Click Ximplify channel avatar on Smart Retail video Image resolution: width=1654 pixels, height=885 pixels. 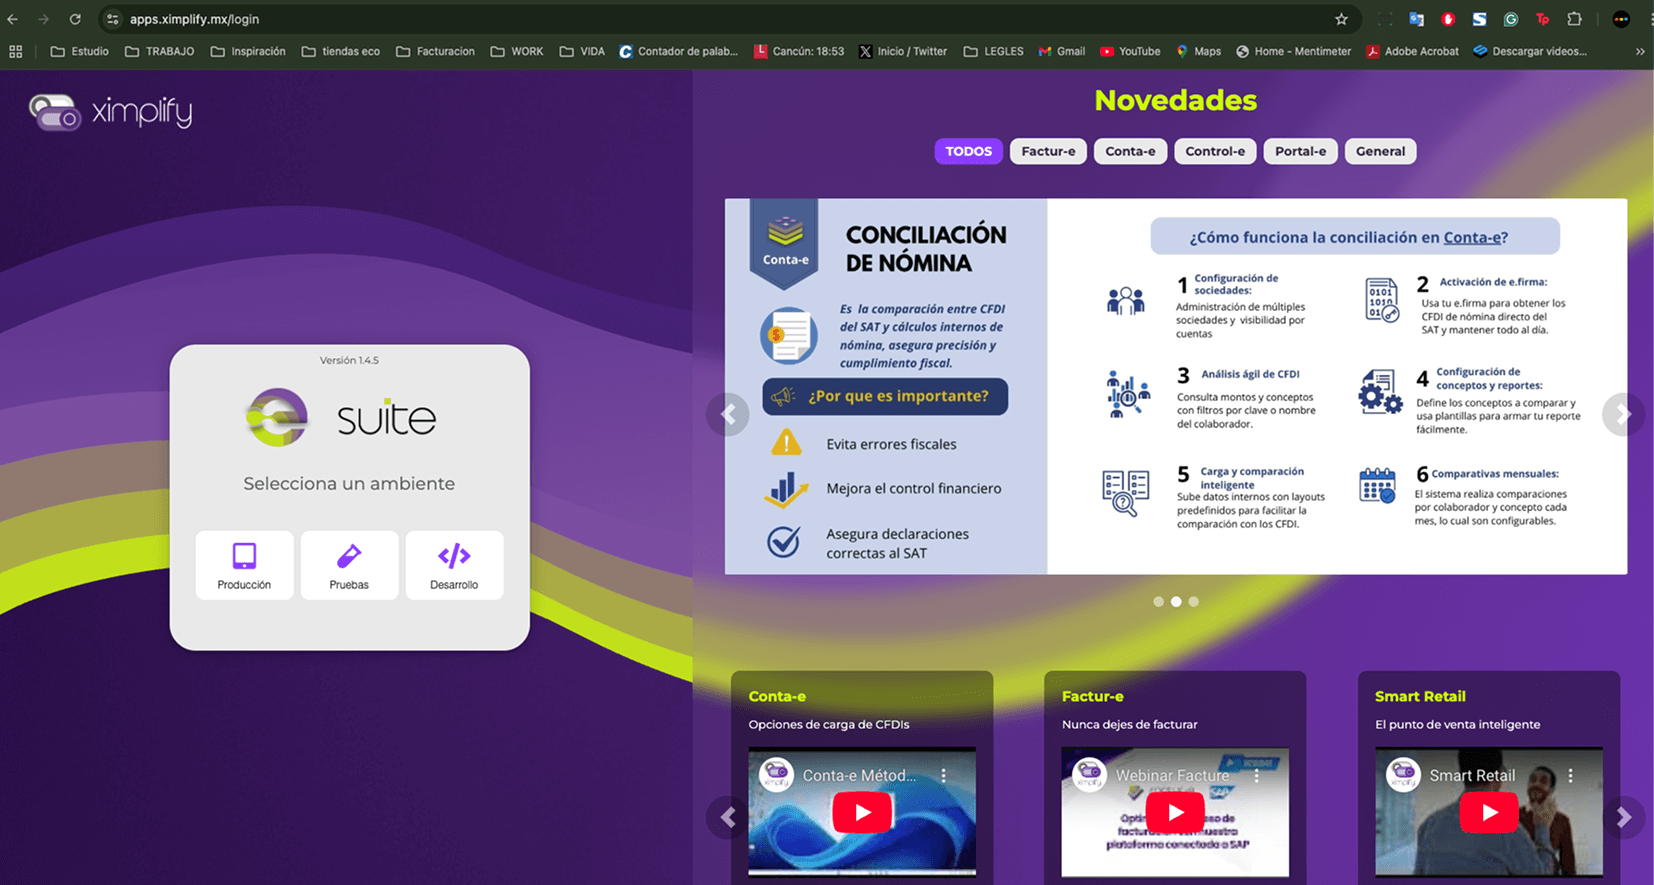[x=1403, y=775]
